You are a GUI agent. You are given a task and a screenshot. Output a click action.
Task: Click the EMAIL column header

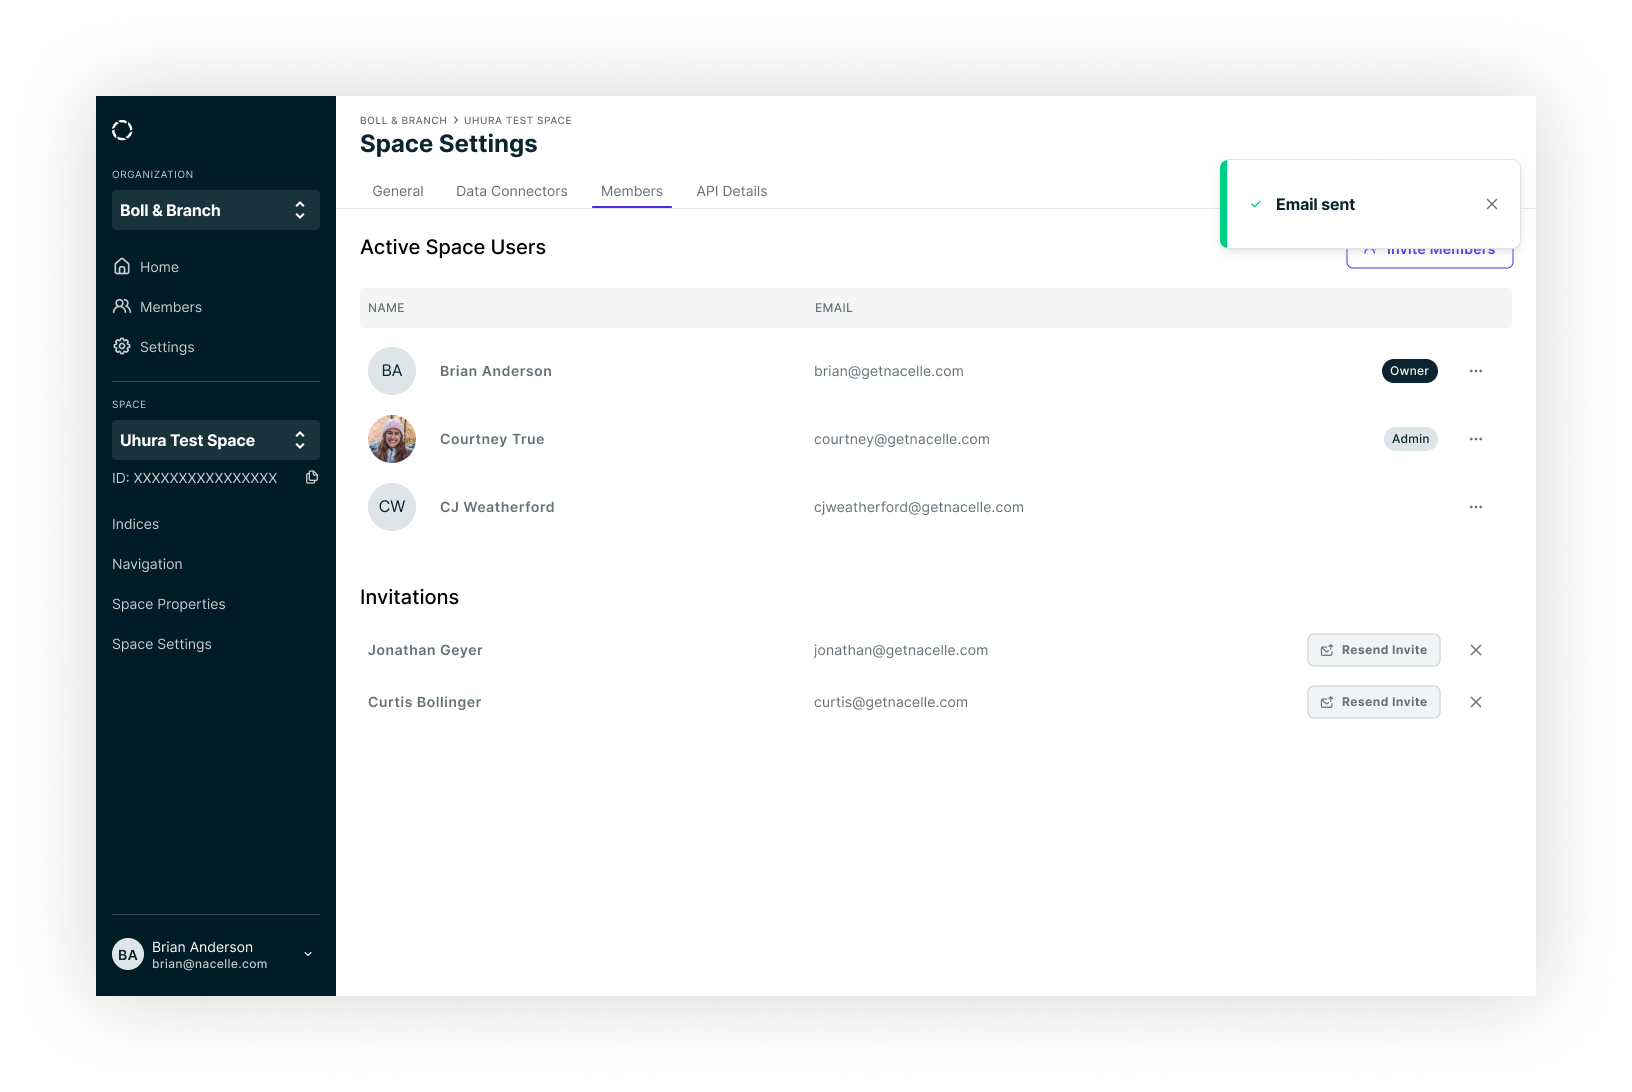coord(834,308)
